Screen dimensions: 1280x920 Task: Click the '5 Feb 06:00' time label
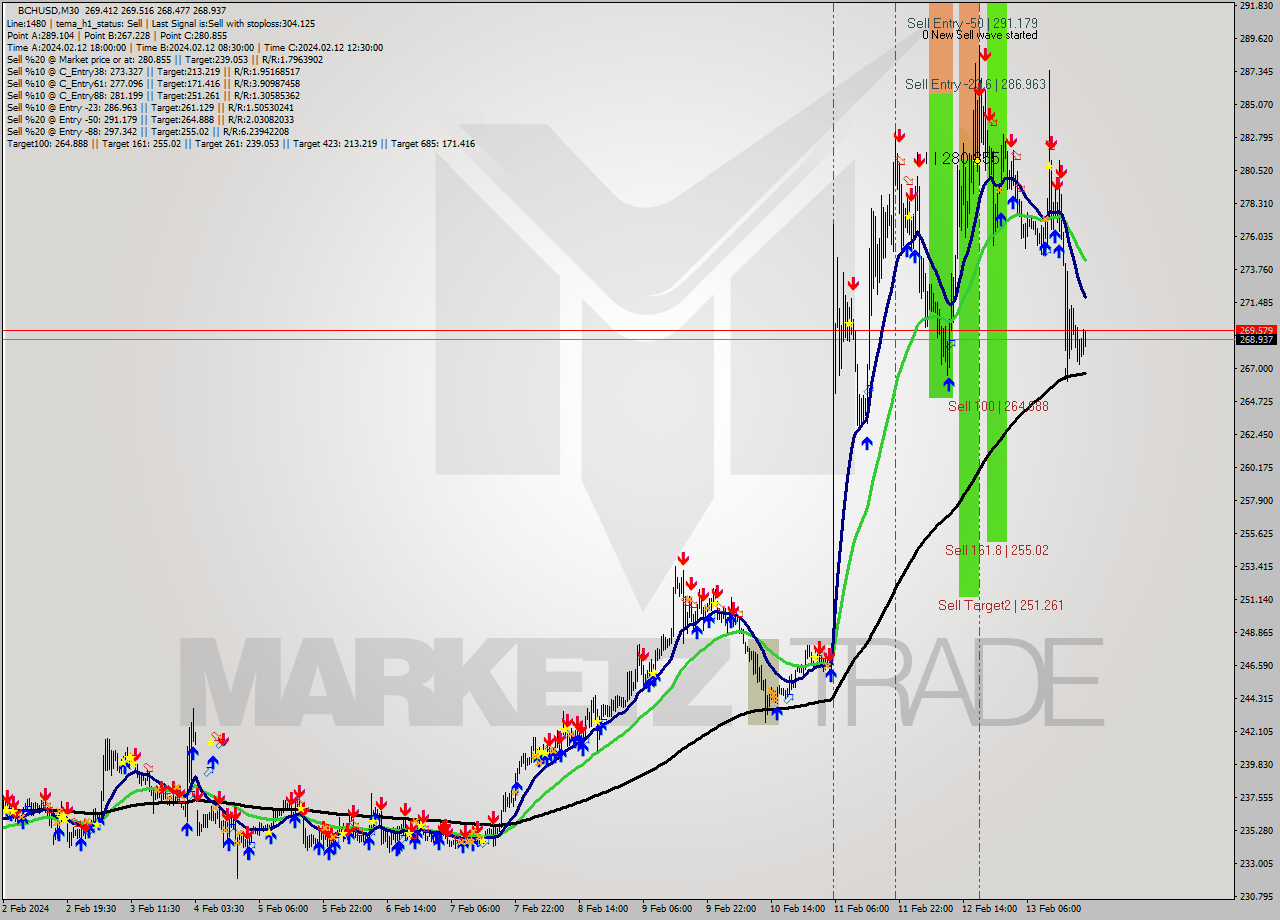(x=283, y=909)
